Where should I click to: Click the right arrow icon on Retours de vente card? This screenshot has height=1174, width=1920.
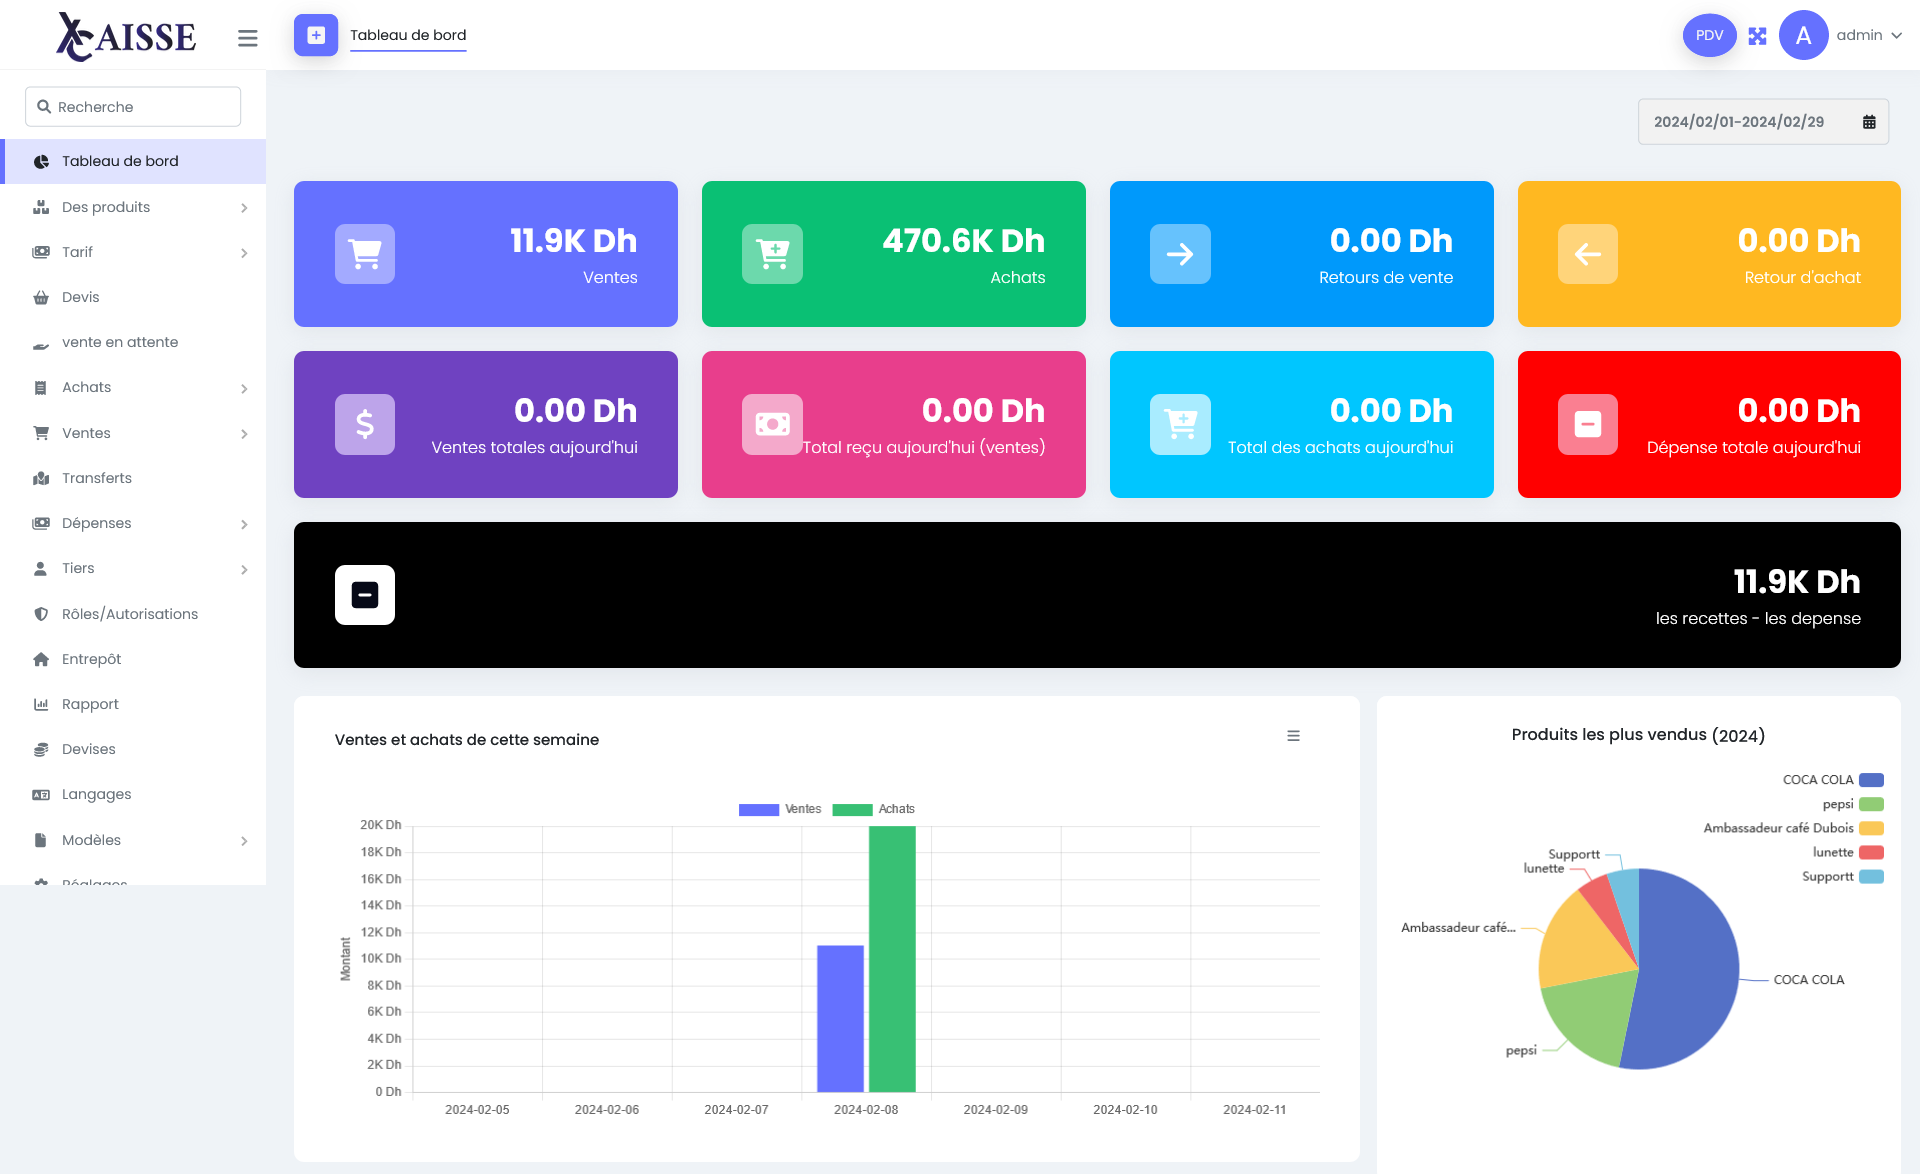(1180, 254)
